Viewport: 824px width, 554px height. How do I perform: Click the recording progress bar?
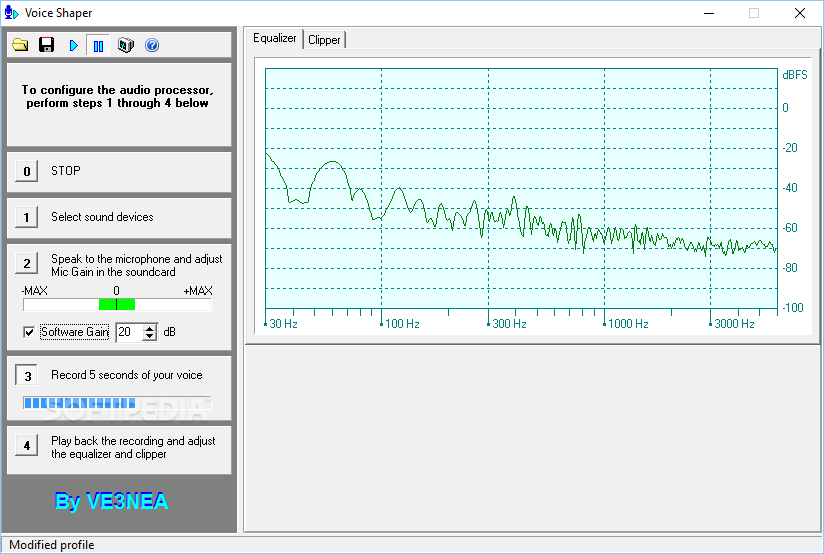click(117, 403)
